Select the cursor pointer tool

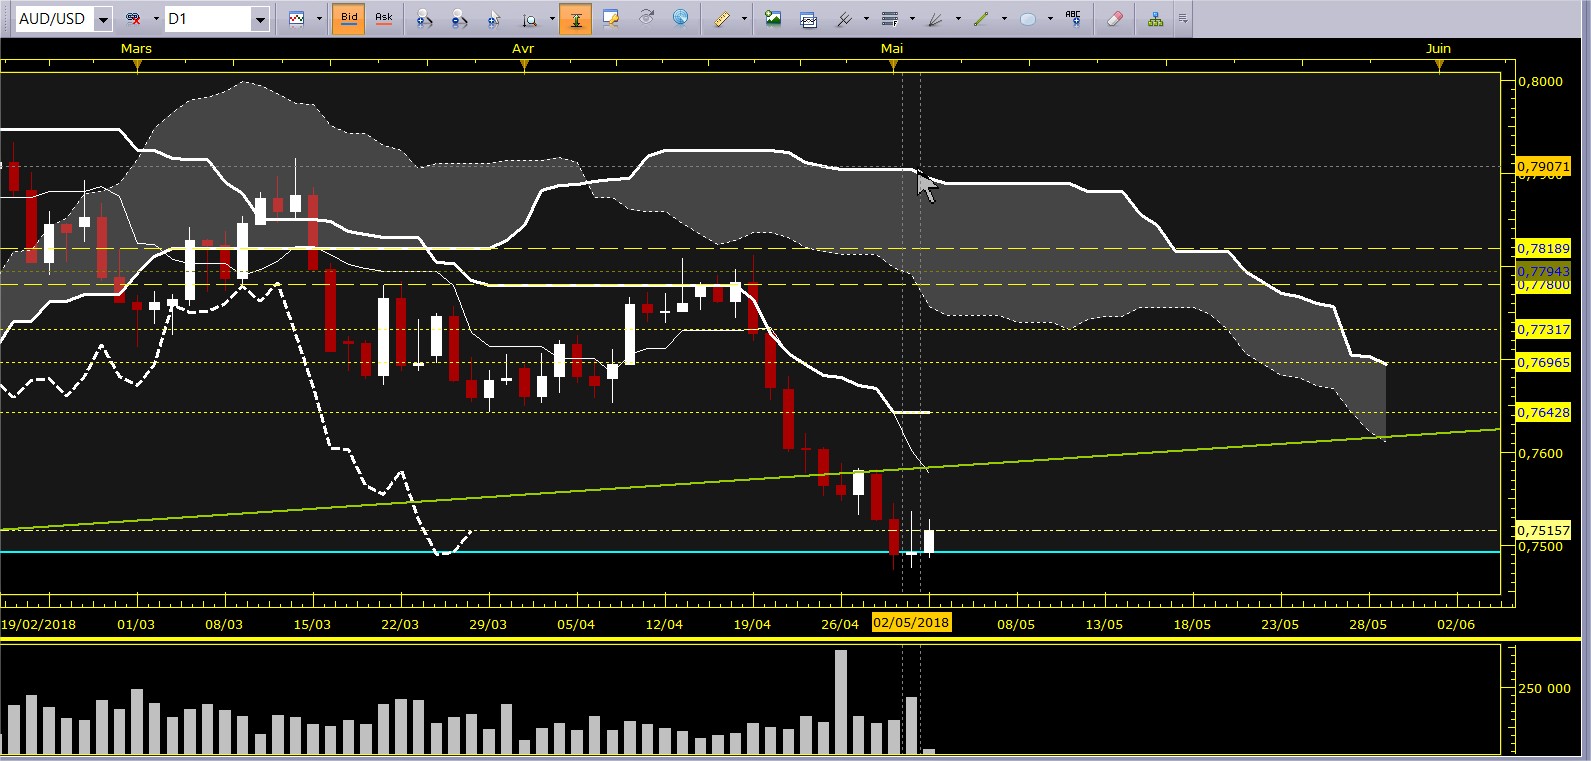click(x=494, y=18)
